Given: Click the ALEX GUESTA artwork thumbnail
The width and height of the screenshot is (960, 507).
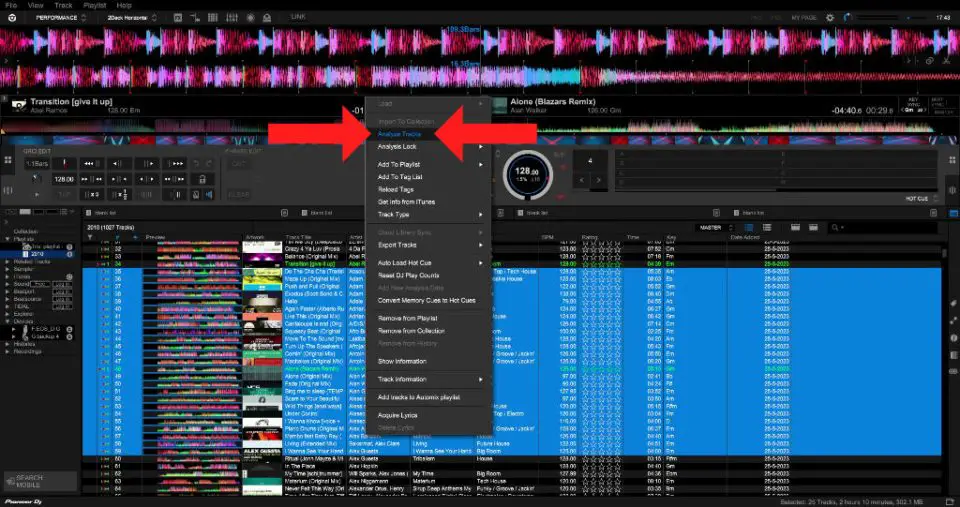Looking at the screenshot, I should click(x=262, y=455).
